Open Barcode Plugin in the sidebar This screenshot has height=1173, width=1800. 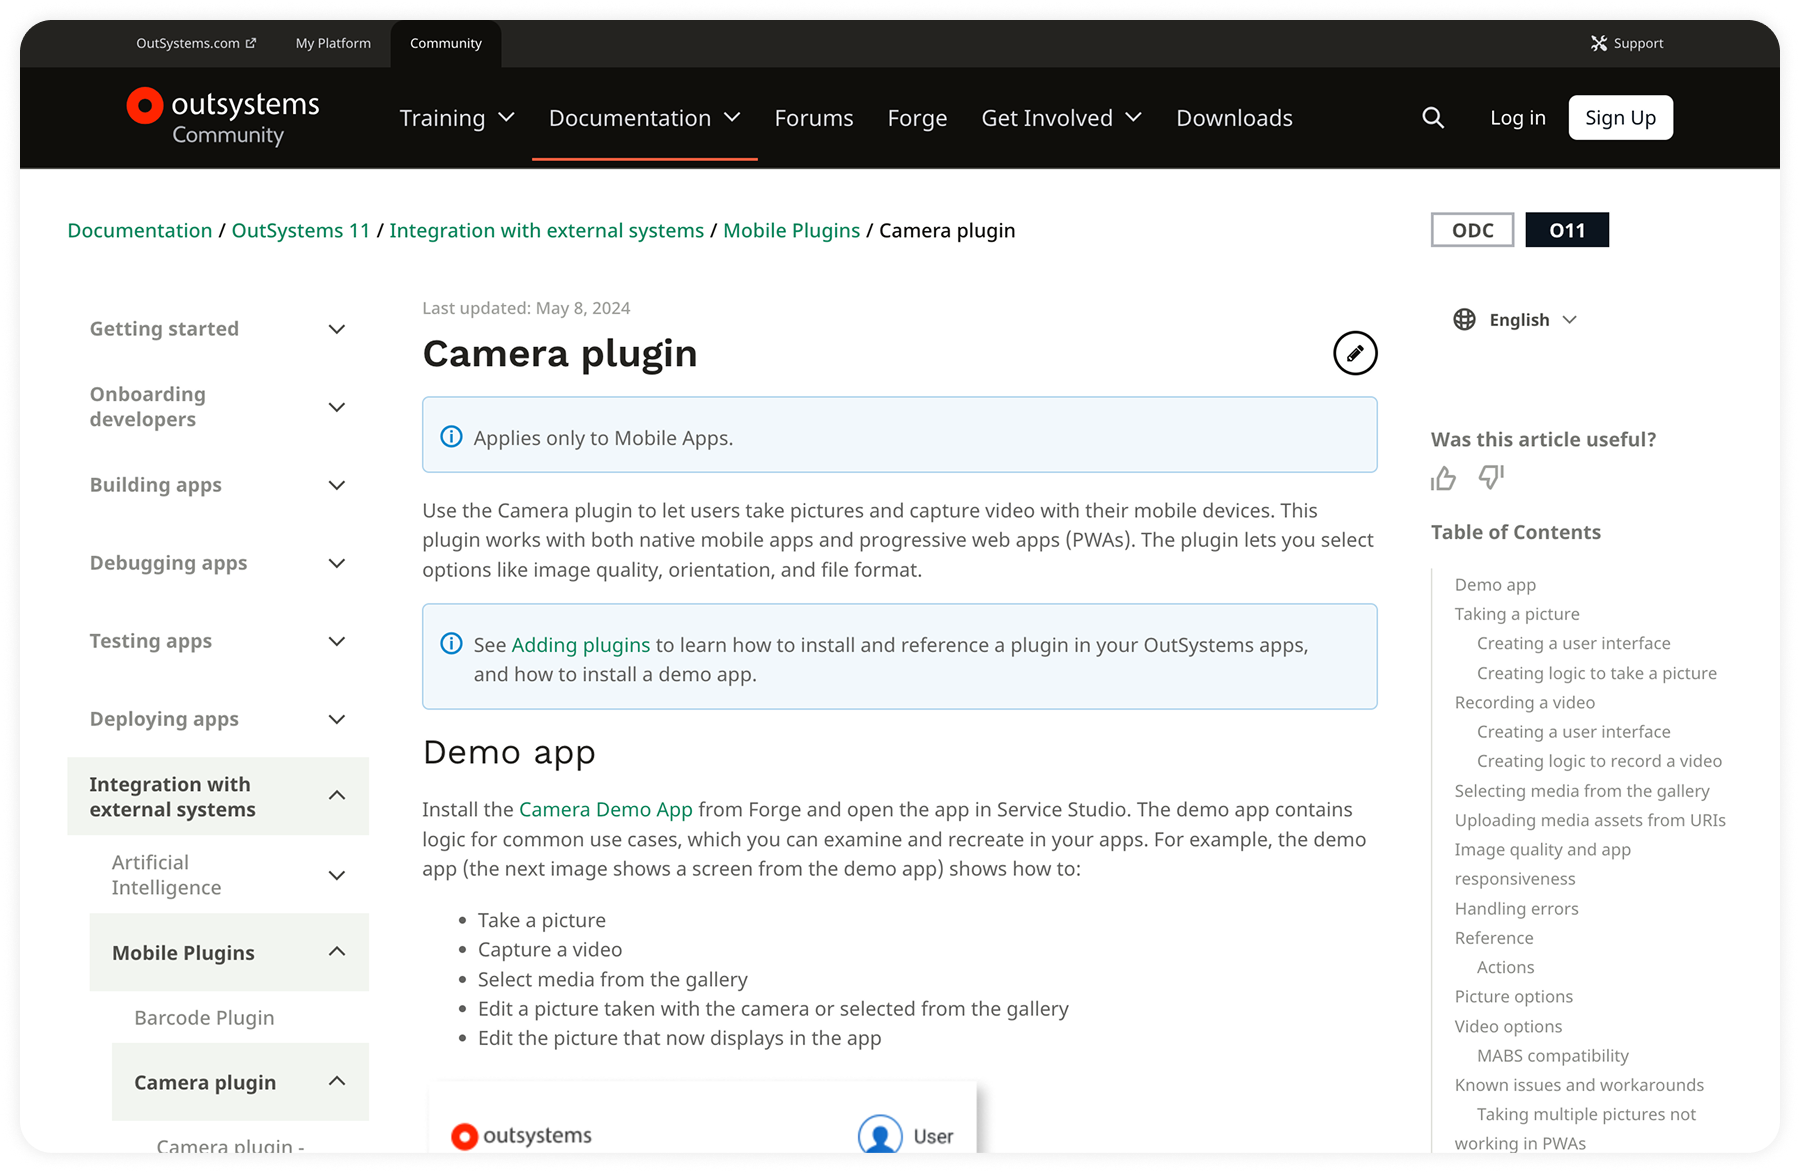[x=204, y=1017]
